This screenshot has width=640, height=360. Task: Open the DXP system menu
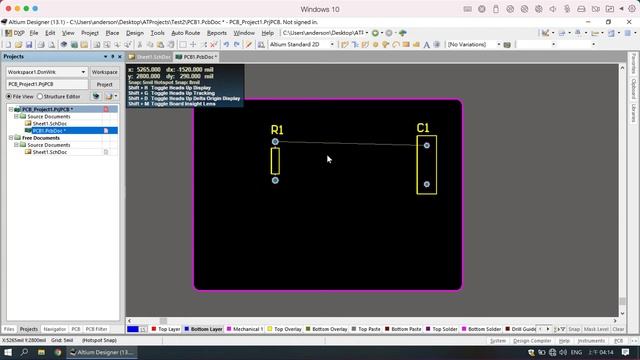tap(15, 33)
